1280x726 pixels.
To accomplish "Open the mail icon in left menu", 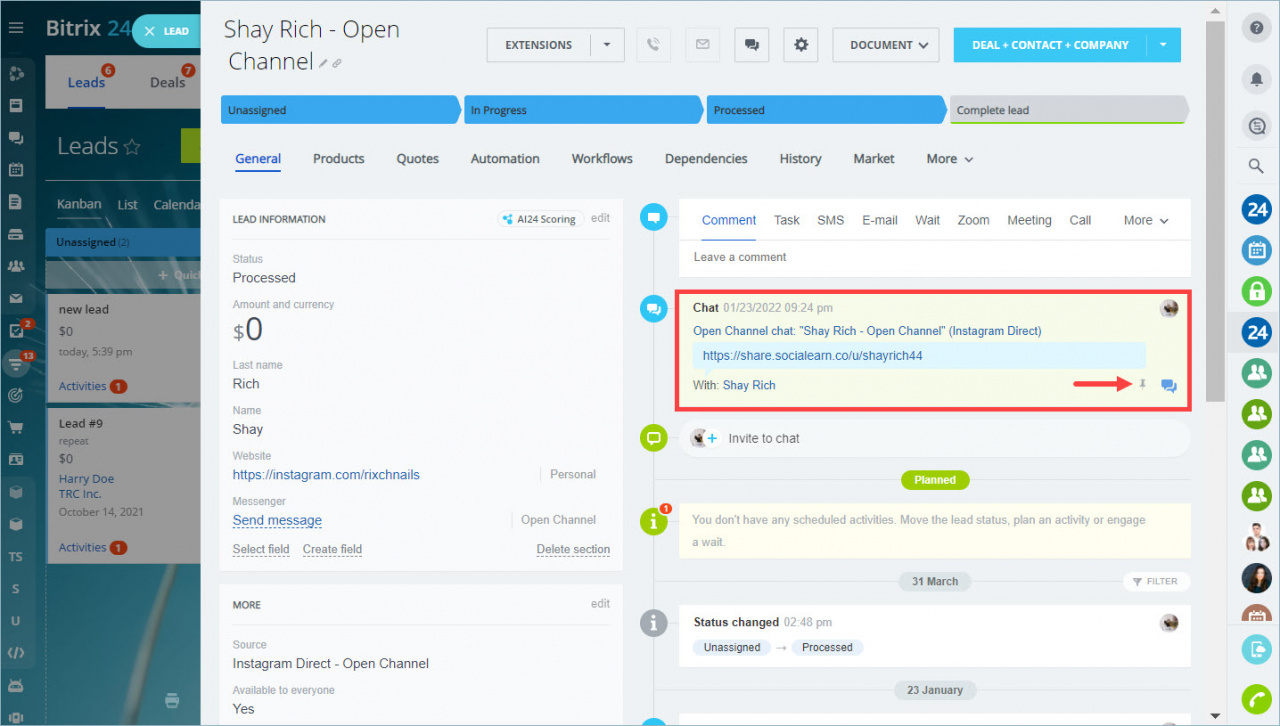I will 15,298.
